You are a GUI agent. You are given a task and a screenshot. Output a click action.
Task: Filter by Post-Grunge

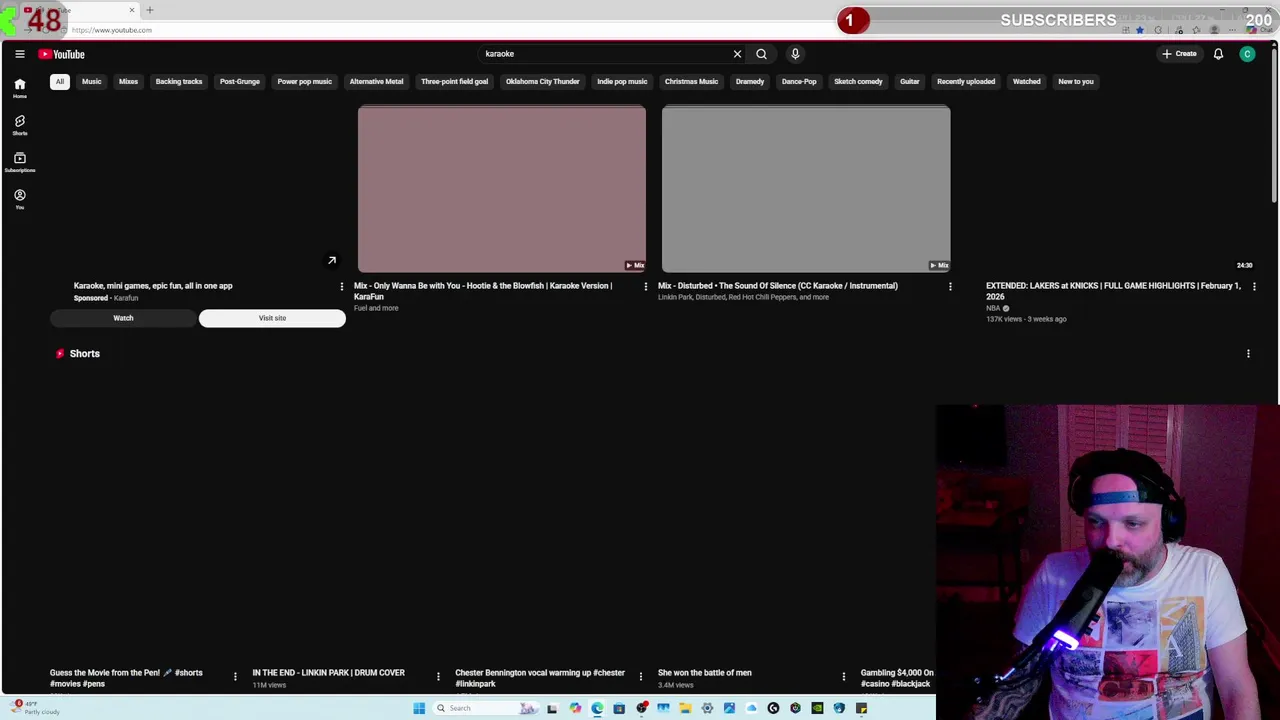point(240,82)
